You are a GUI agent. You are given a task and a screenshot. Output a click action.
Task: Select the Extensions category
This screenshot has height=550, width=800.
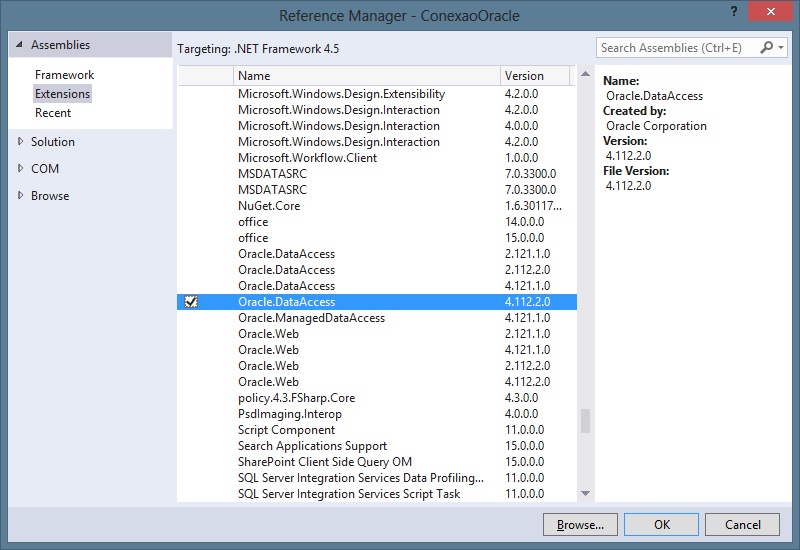click(x=62, y=94)
